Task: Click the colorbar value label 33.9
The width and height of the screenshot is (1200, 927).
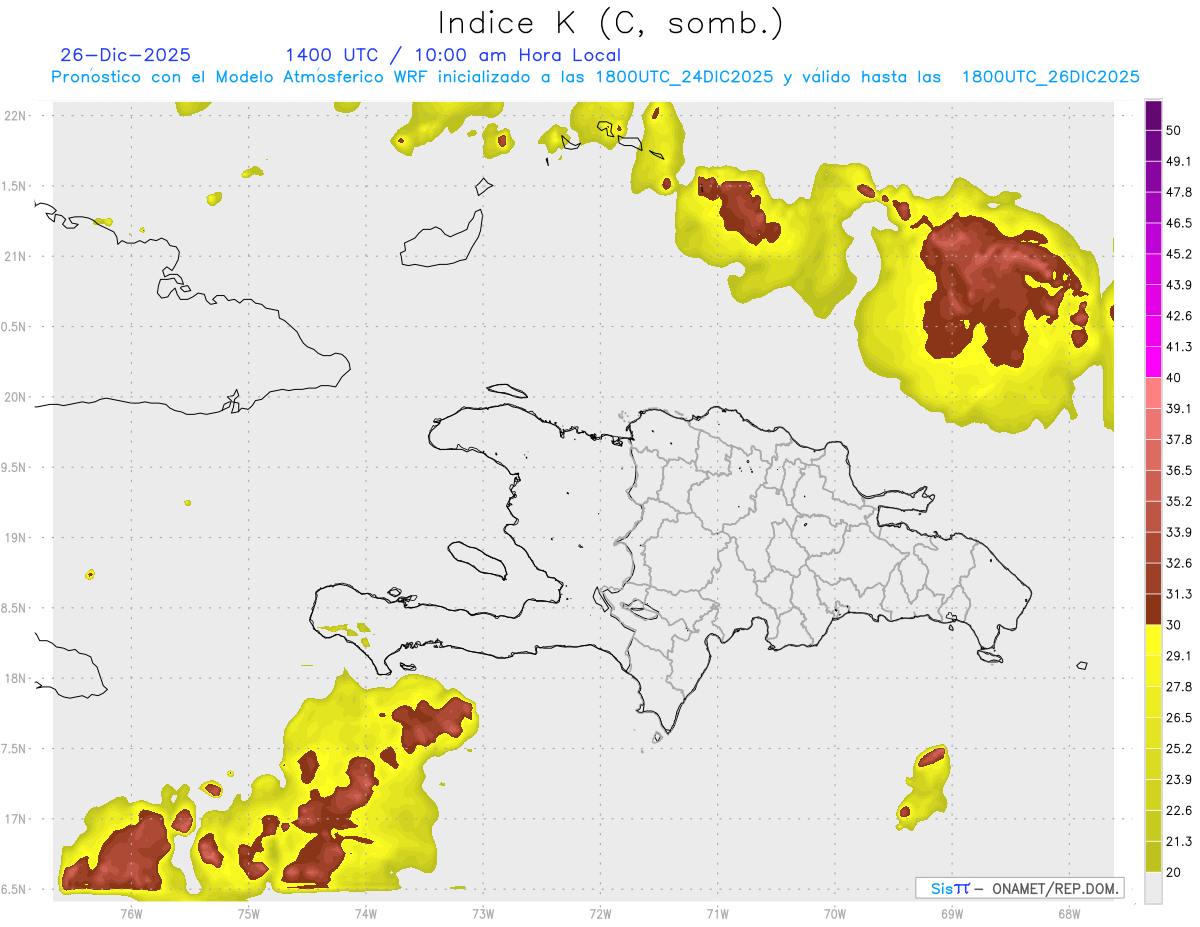Action: click(x=1179, y=533)
